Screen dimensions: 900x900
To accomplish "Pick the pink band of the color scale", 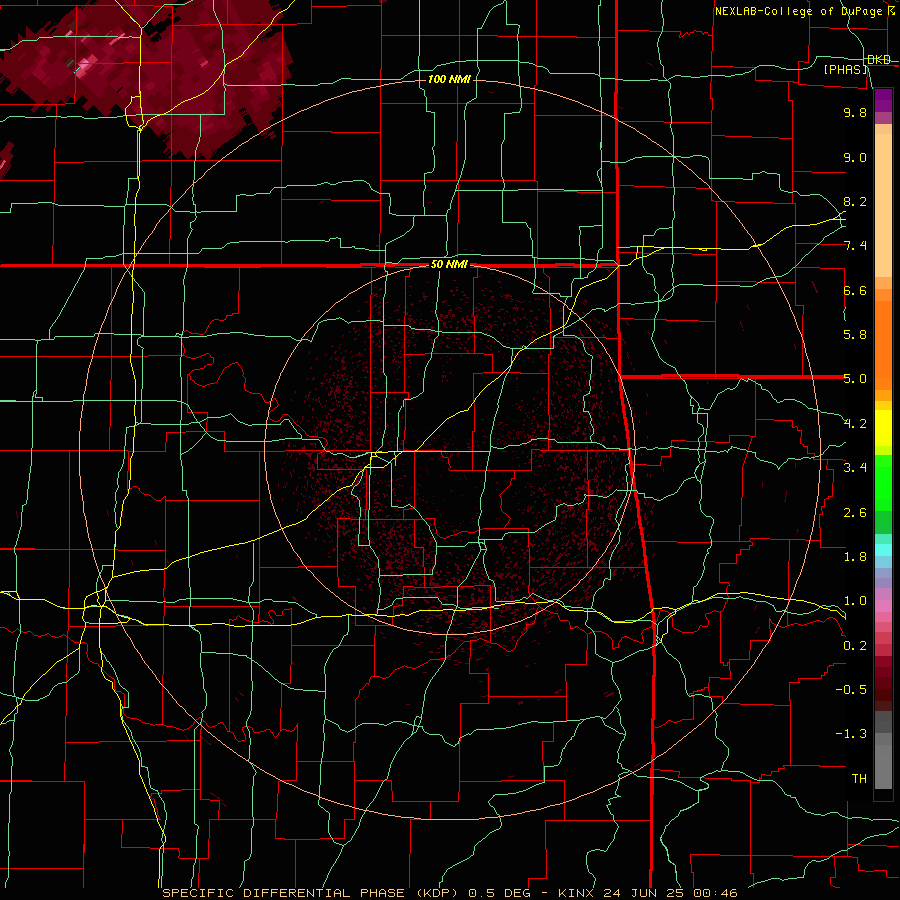I will [883, 606].
